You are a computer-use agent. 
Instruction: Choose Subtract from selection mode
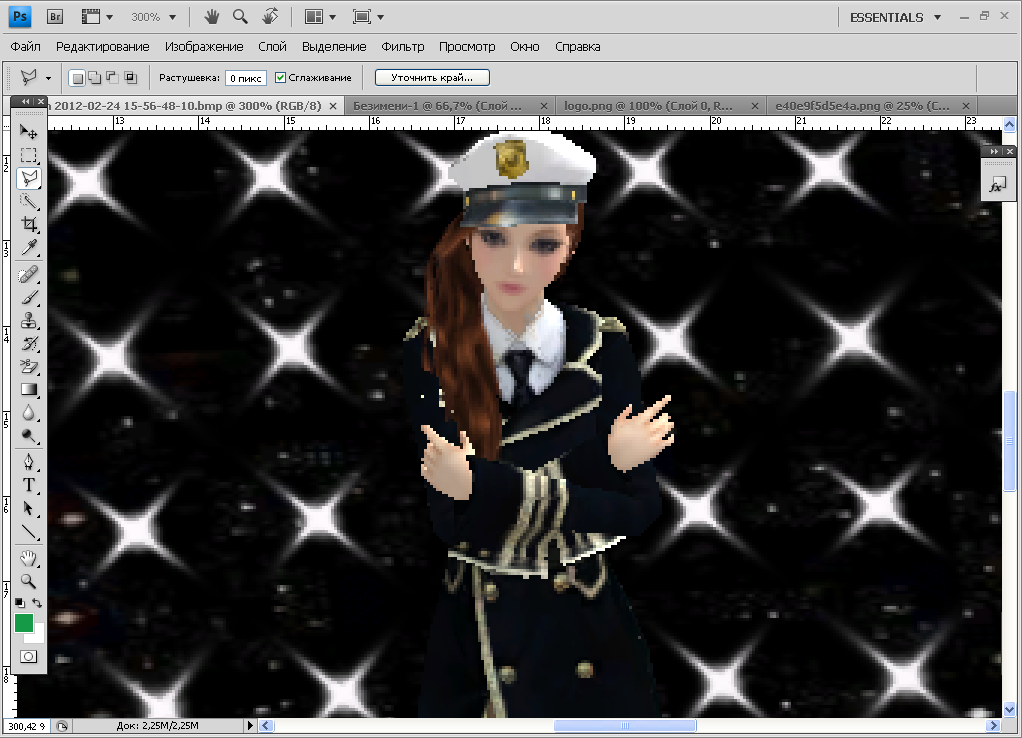tap(113, 78)
